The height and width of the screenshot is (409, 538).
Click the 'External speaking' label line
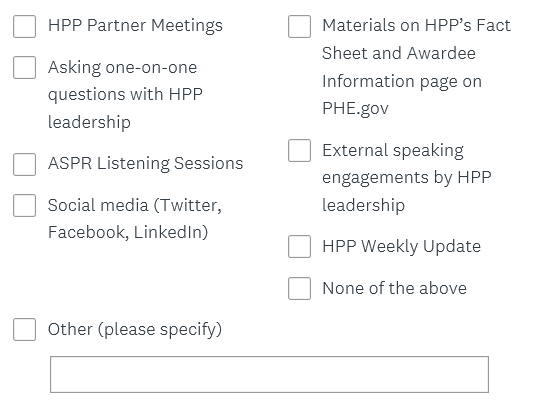click(x=393, y=151)
